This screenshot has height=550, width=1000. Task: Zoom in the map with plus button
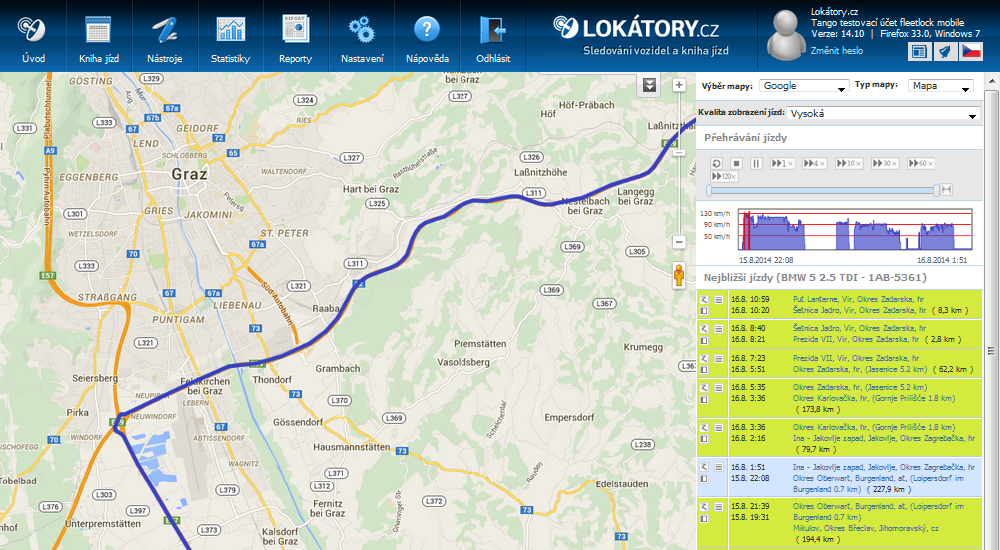(679, 86)
